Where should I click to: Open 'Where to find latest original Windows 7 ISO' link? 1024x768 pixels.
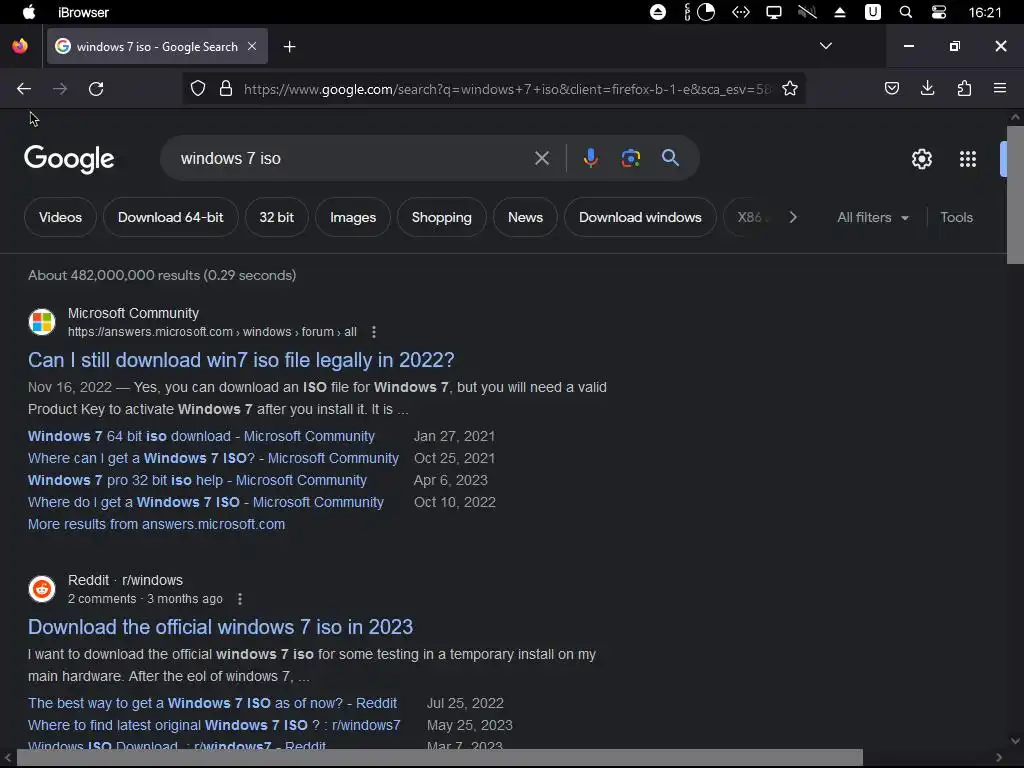point(214,726)
